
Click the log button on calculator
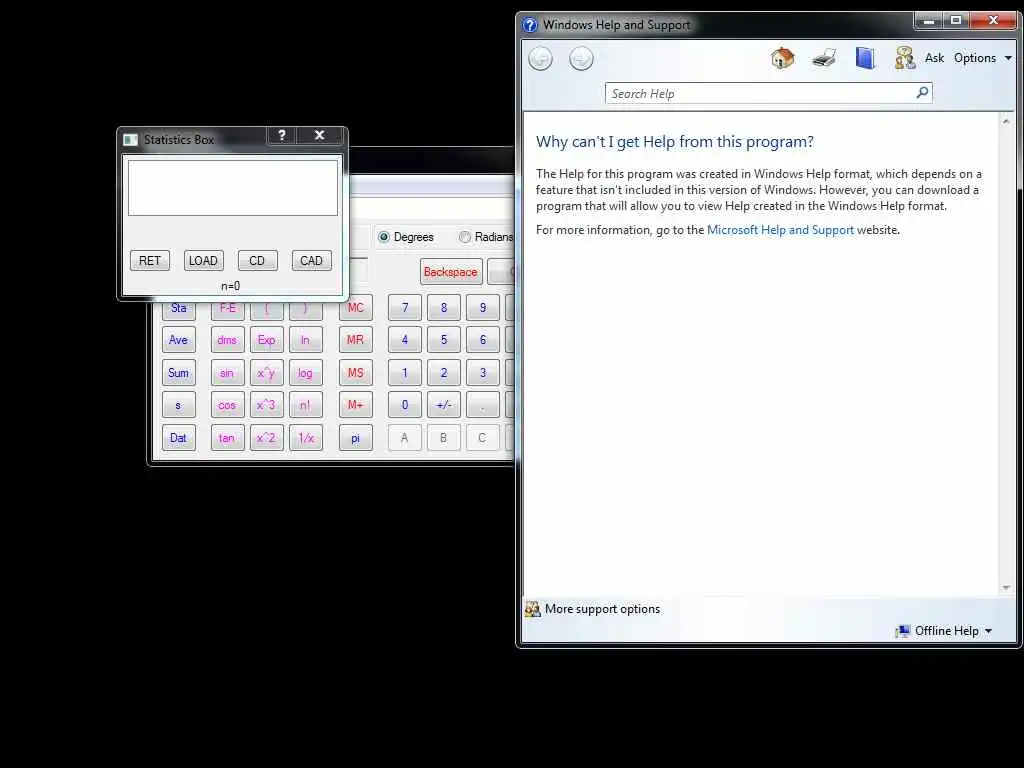(x=306, y=373)
